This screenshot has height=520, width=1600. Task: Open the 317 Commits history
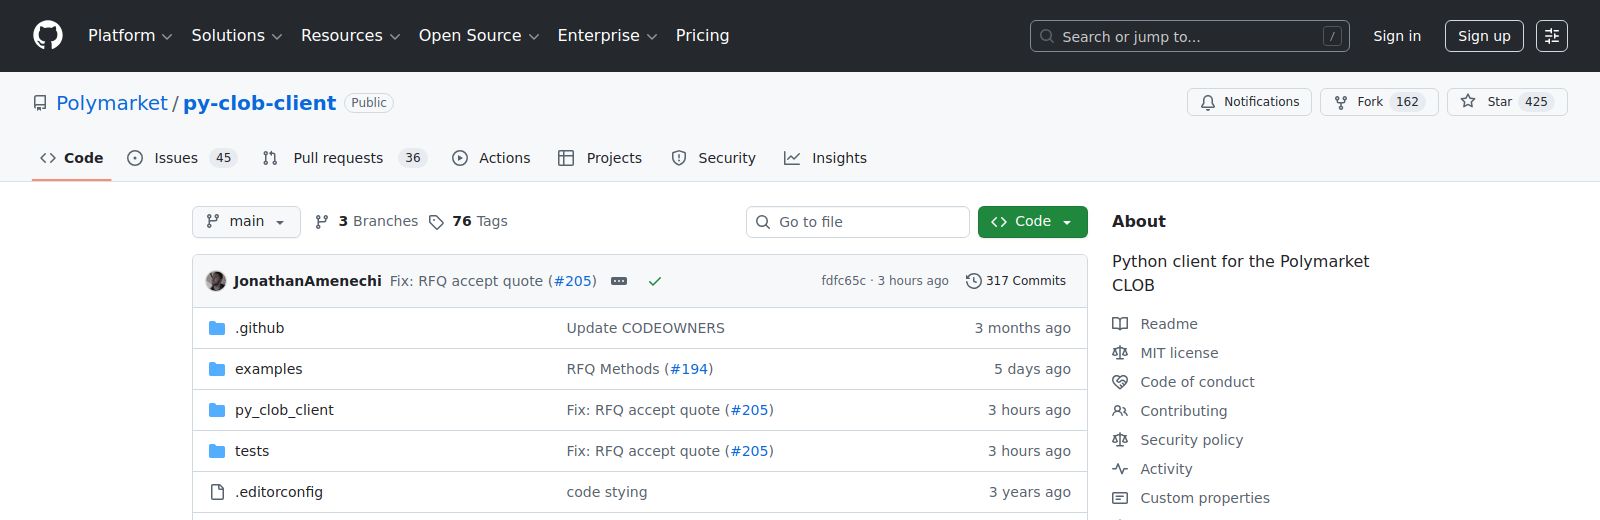coord(1016,281)
